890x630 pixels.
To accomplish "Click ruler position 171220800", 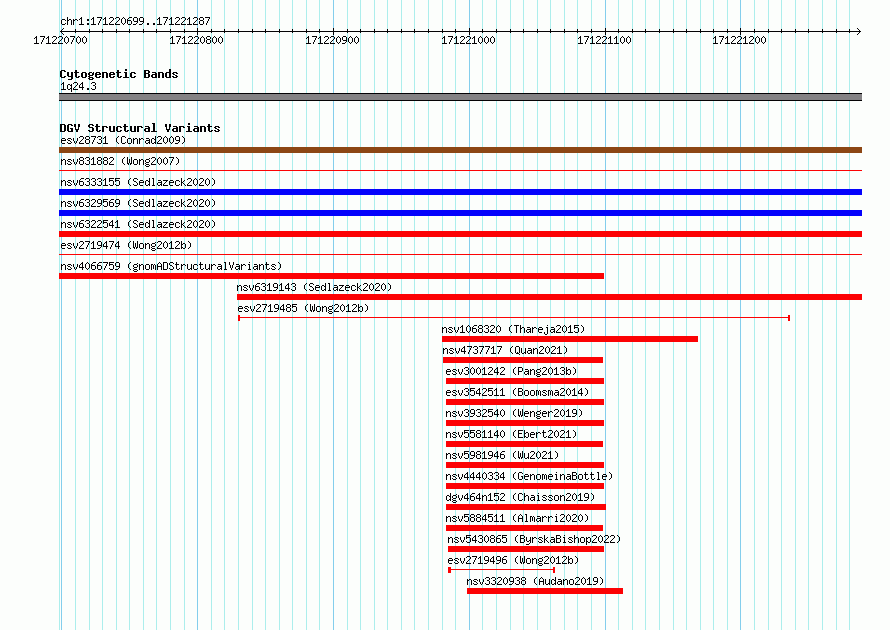I will tap(196, 40).
